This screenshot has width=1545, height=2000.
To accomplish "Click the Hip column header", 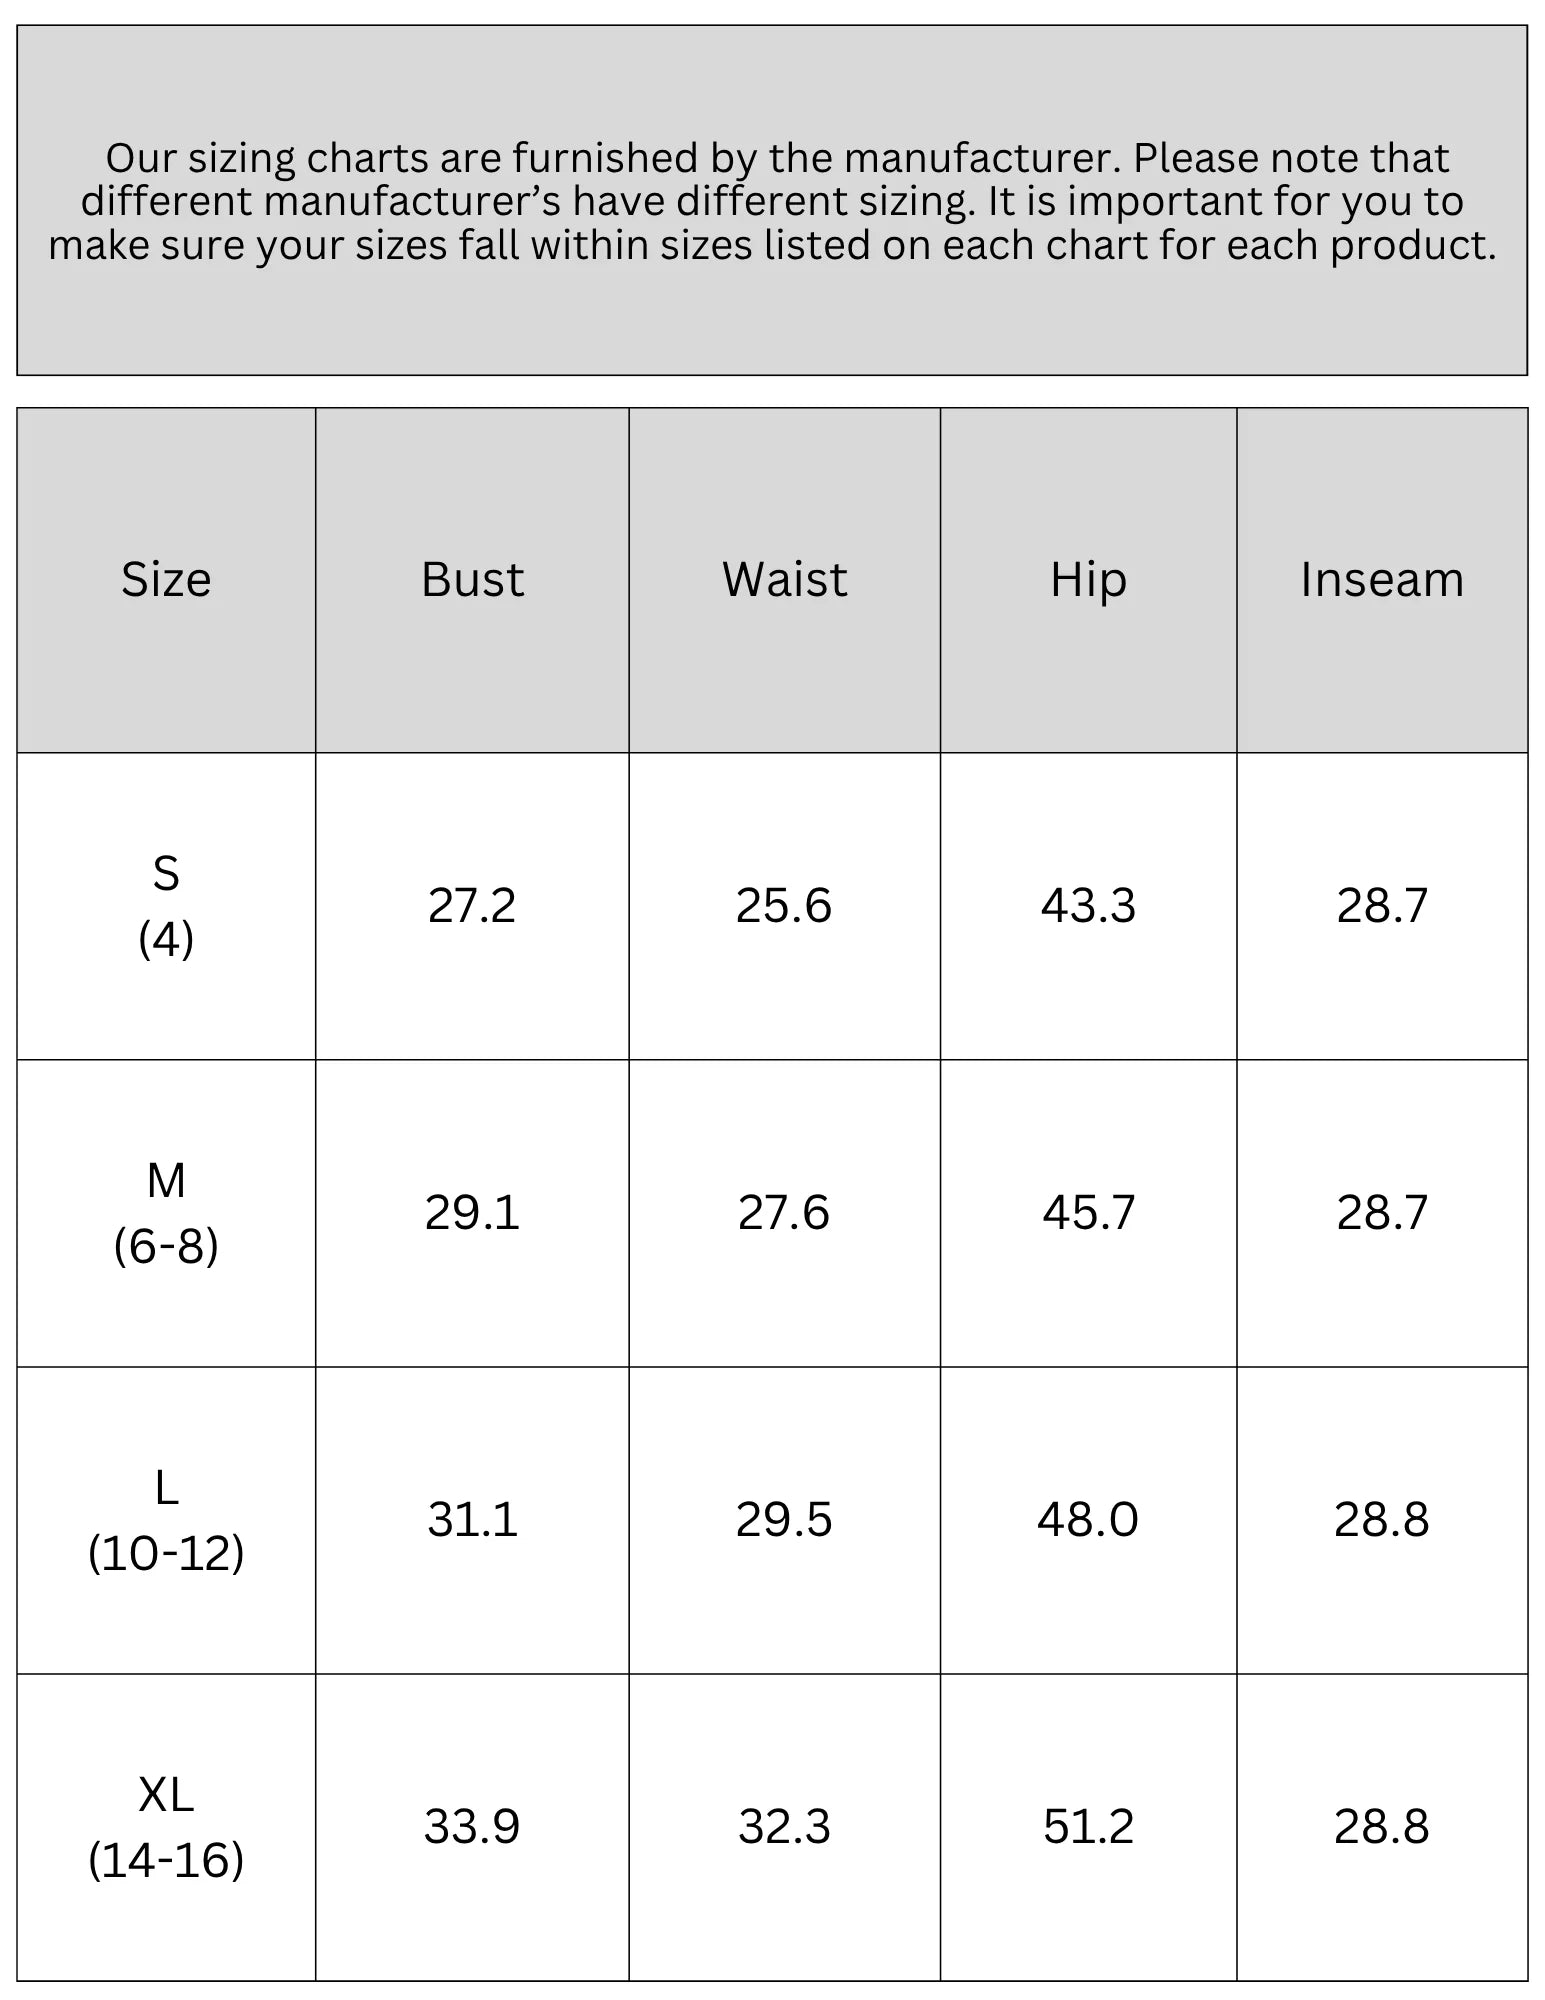I will [x=1089, y=580].
